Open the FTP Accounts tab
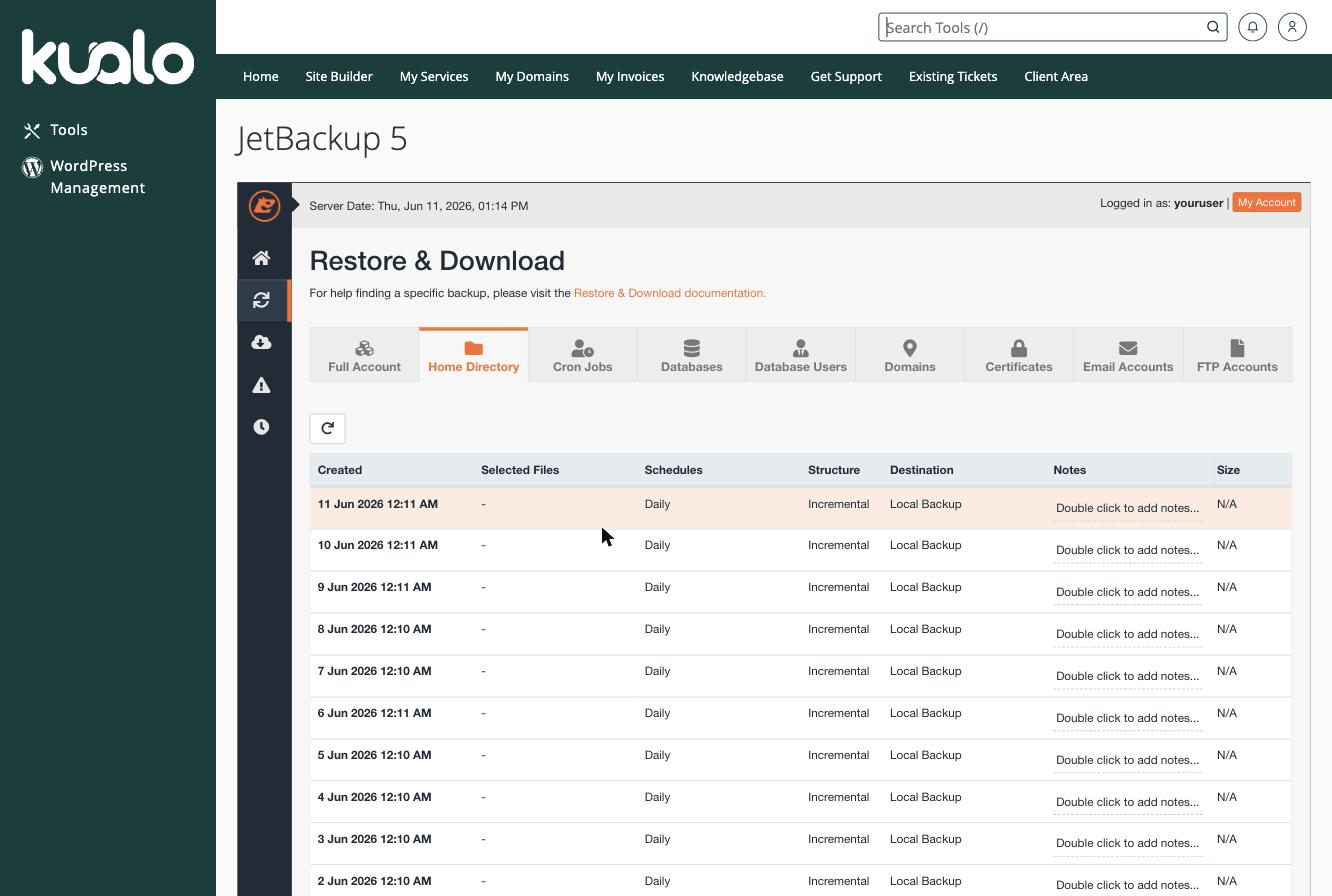Viewport: 1332px width, 896px height. (1237, 355)
